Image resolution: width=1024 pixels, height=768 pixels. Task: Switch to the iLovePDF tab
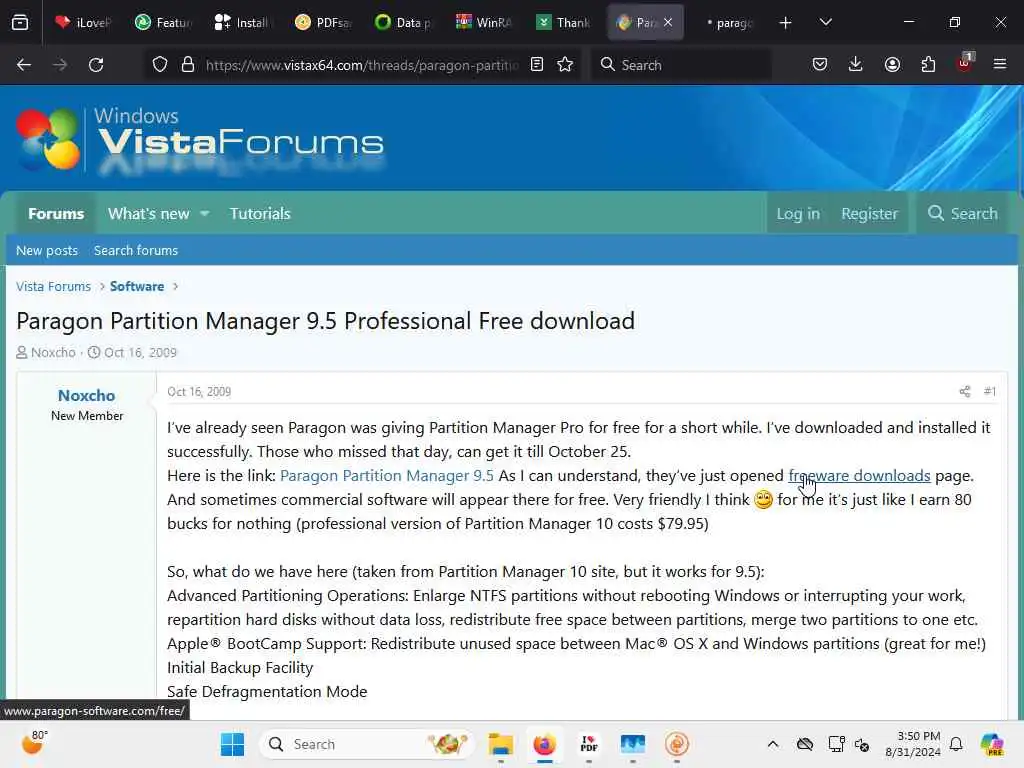(83, 22)
